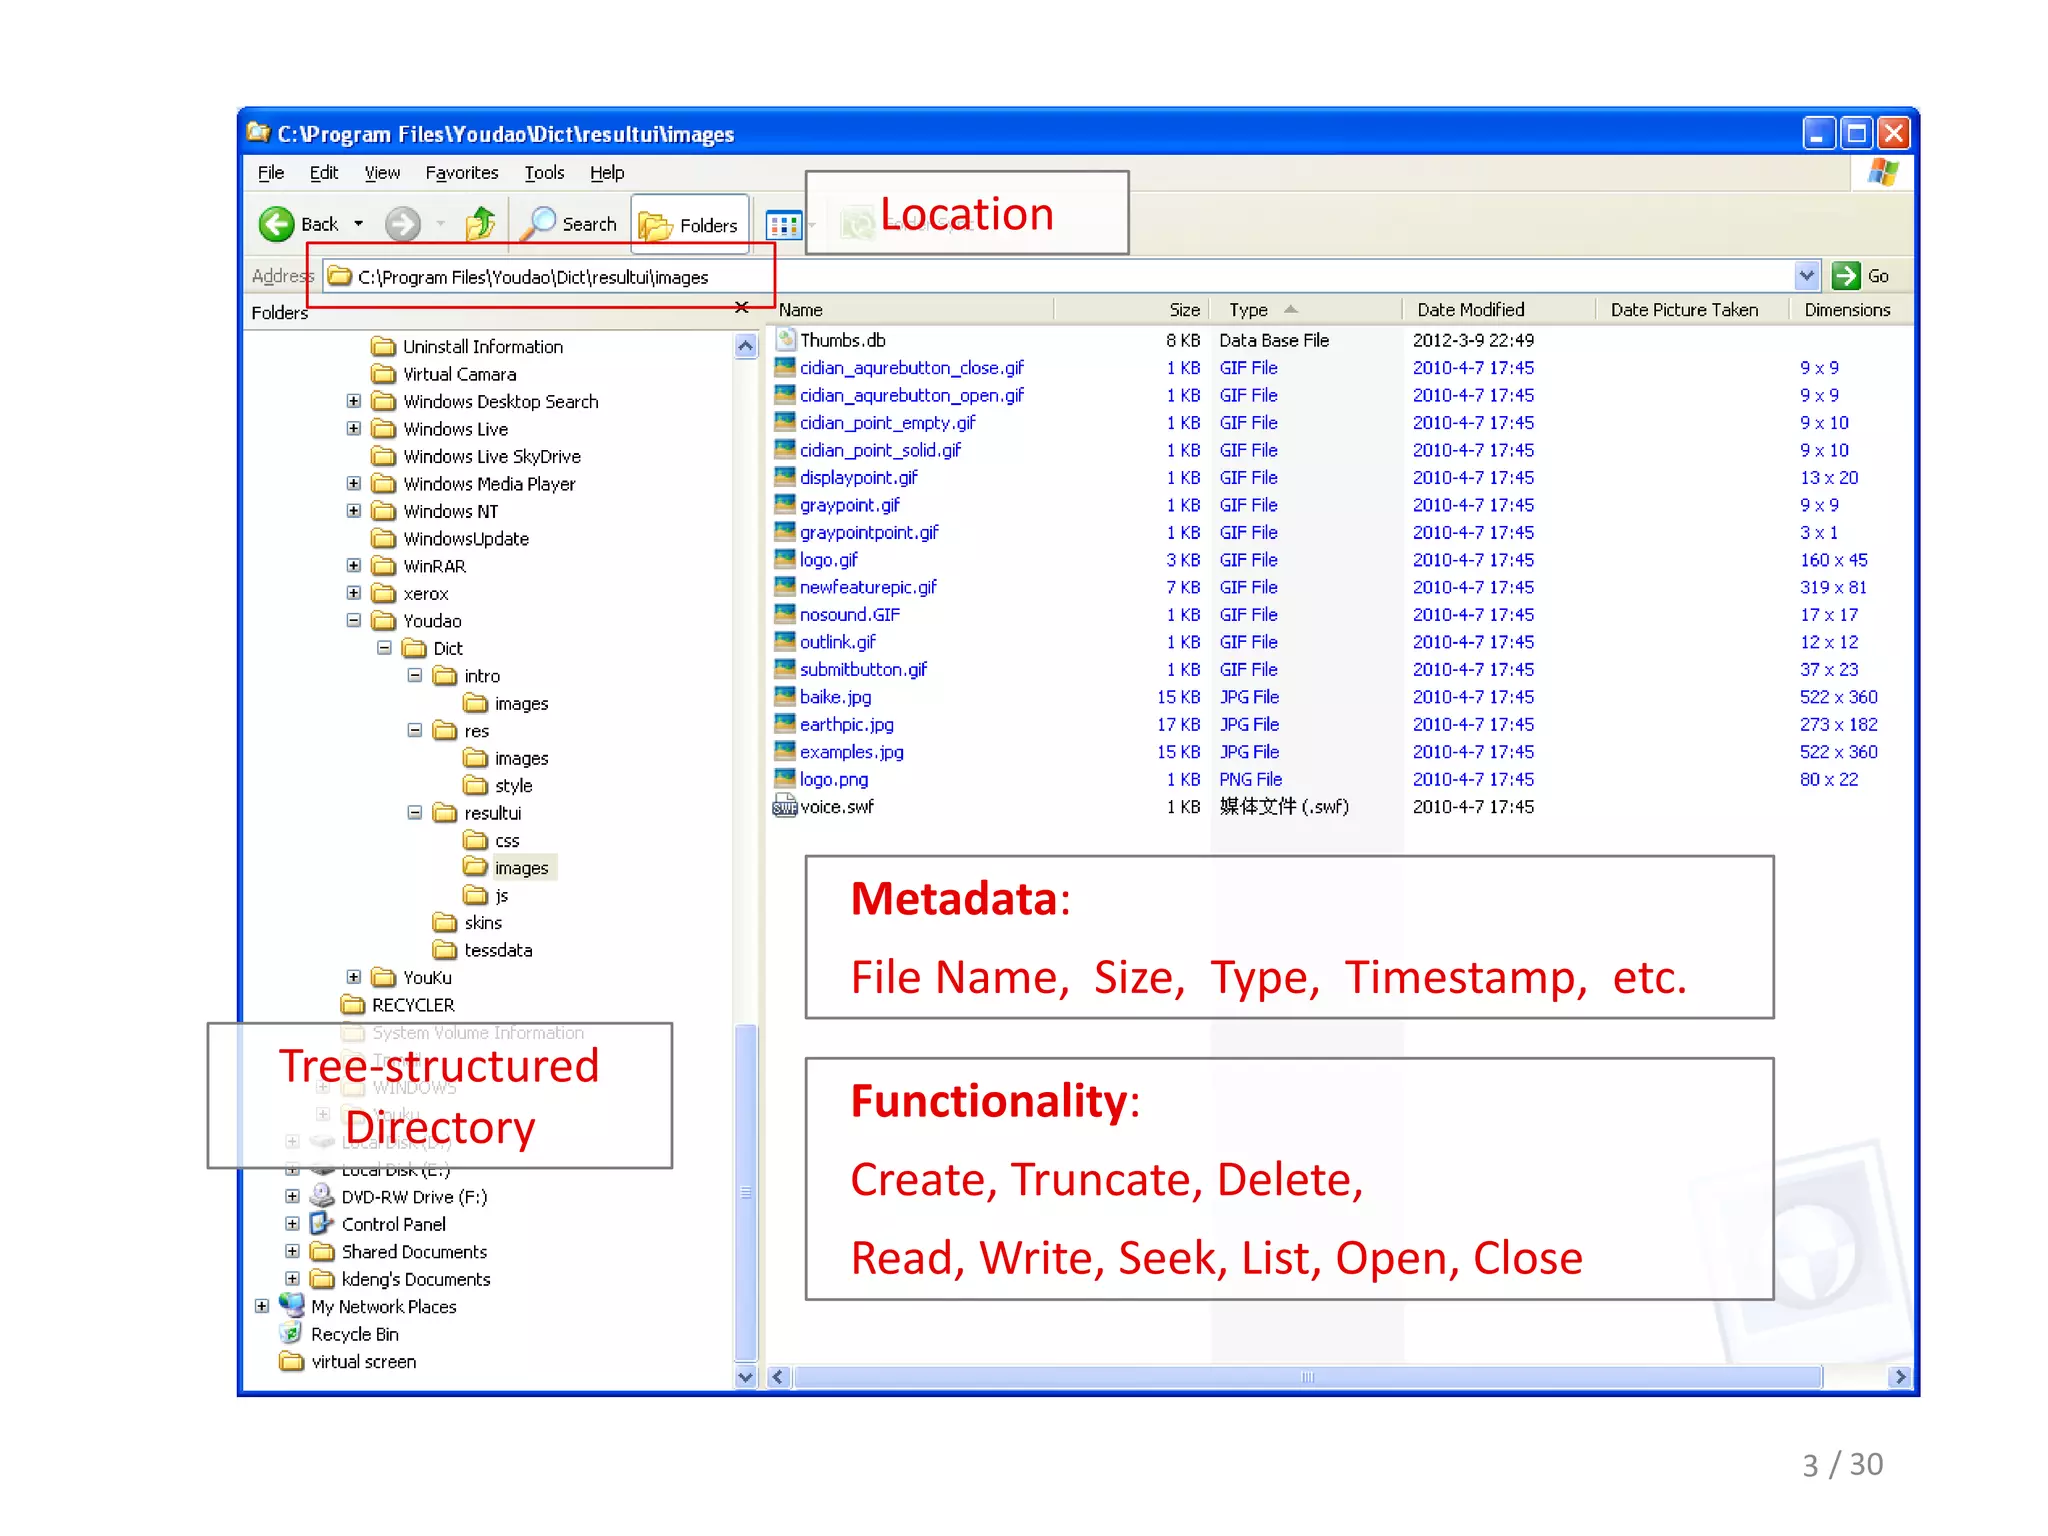Screen dimensions: 2048x1536
Task: Click the green Go arrow icon
Action: (1845, 276)
